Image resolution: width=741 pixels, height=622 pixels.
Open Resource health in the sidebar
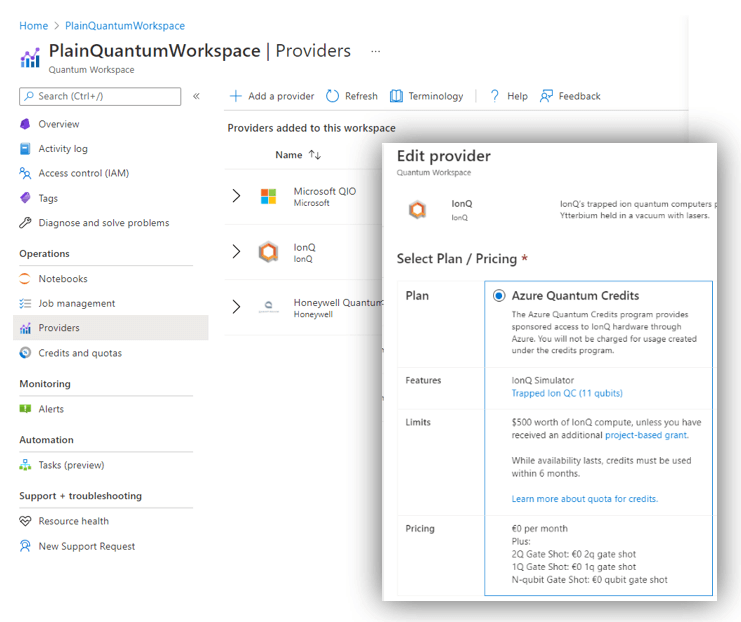[73, 521]
